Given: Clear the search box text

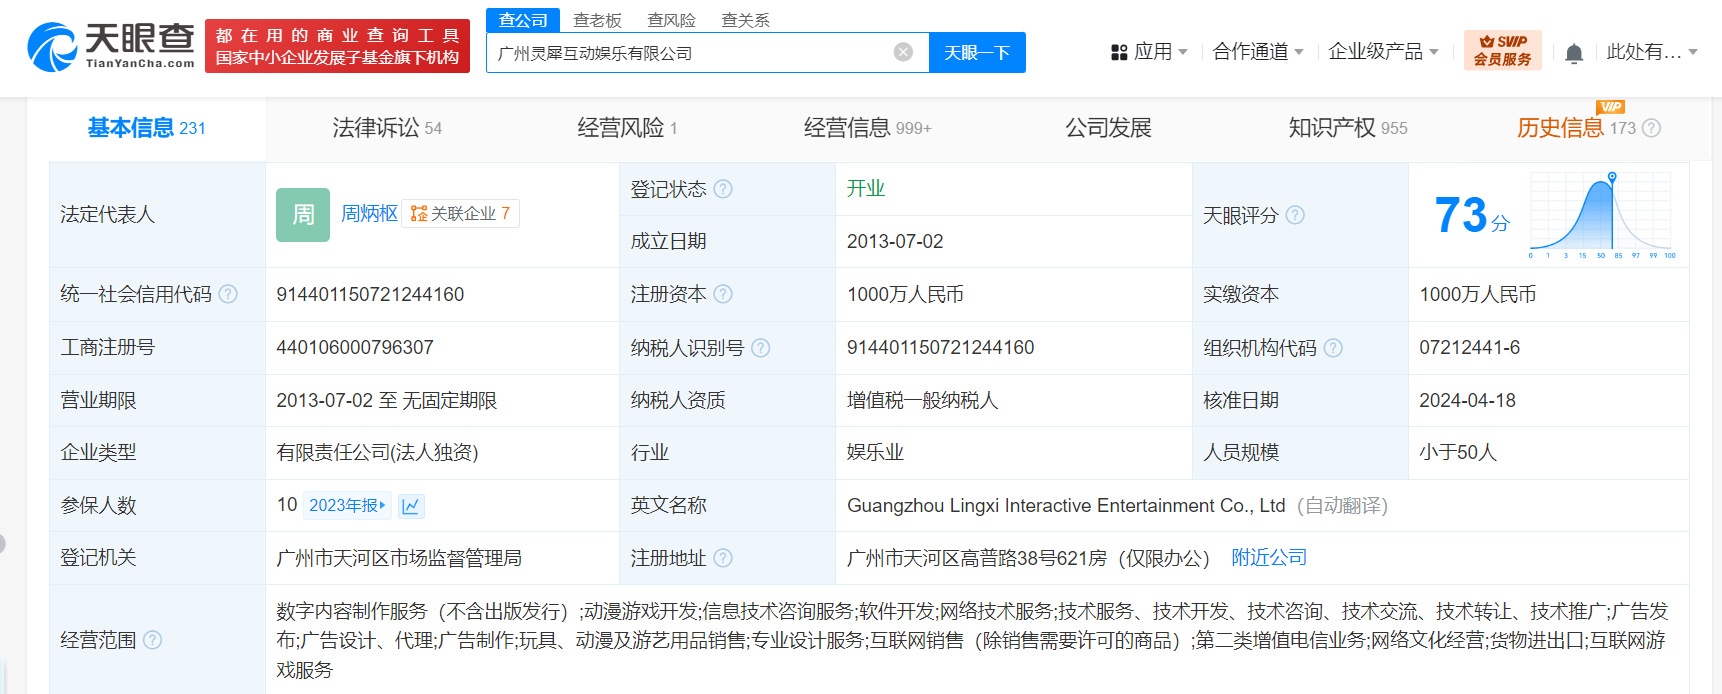Looking at the screenshot, I should 903,52.
